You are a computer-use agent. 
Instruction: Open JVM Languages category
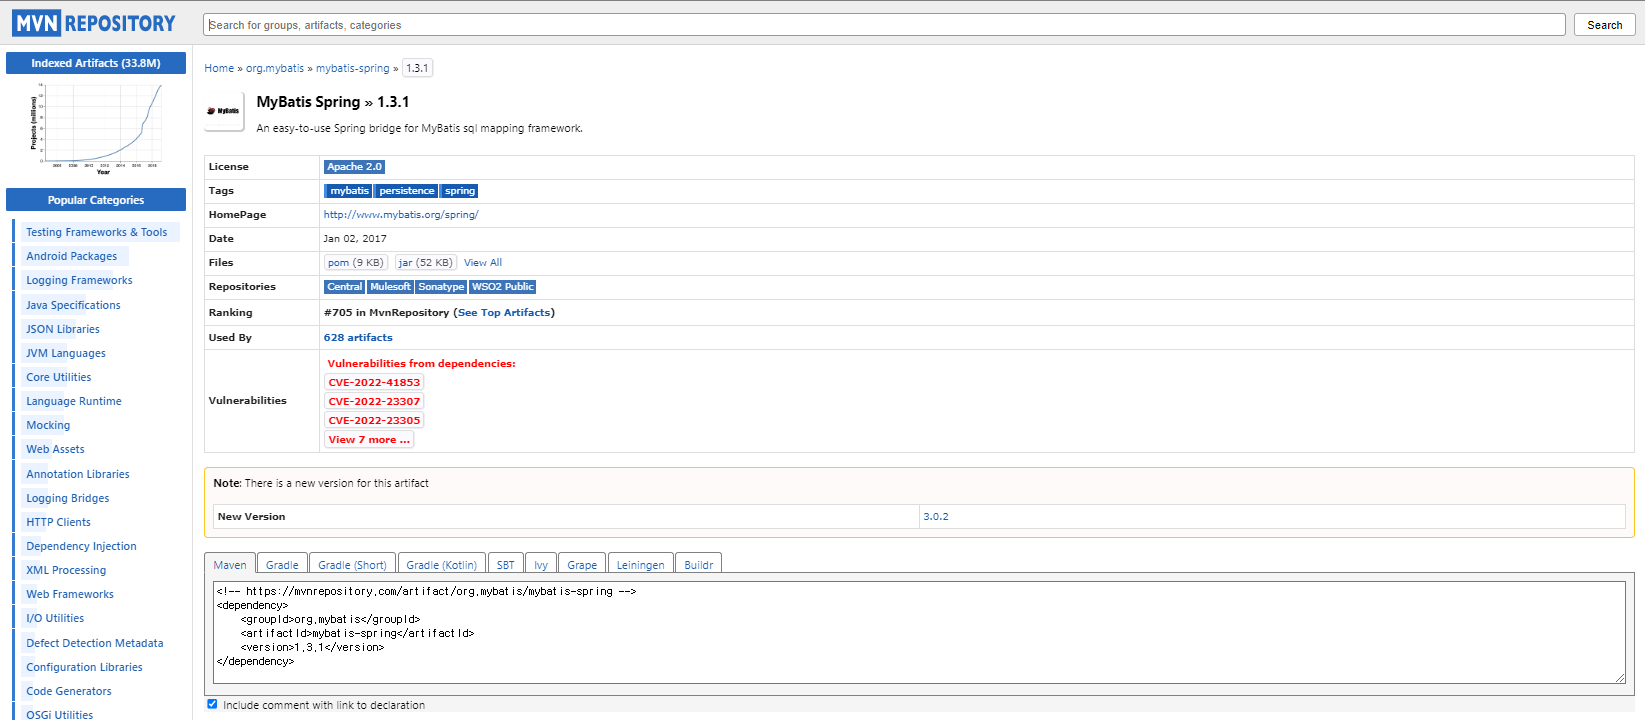tap(66, 353)
